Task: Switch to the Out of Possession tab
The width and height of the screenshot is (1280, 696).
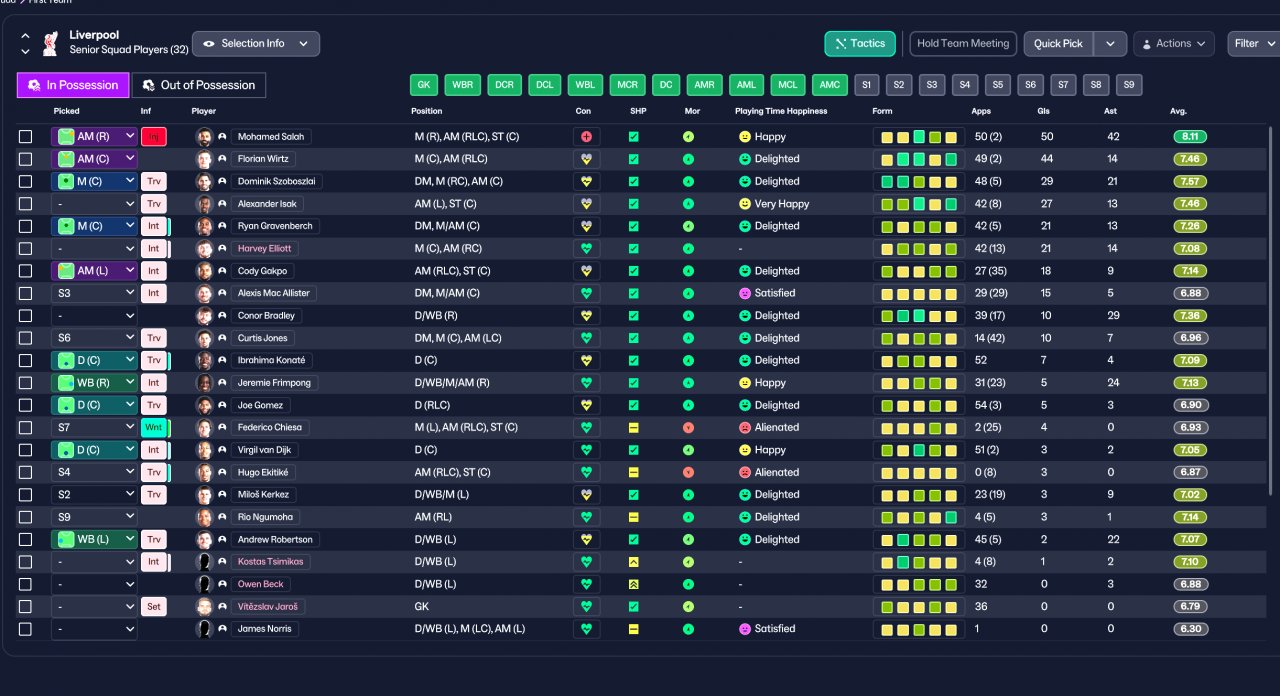Action: coord(199,85)
